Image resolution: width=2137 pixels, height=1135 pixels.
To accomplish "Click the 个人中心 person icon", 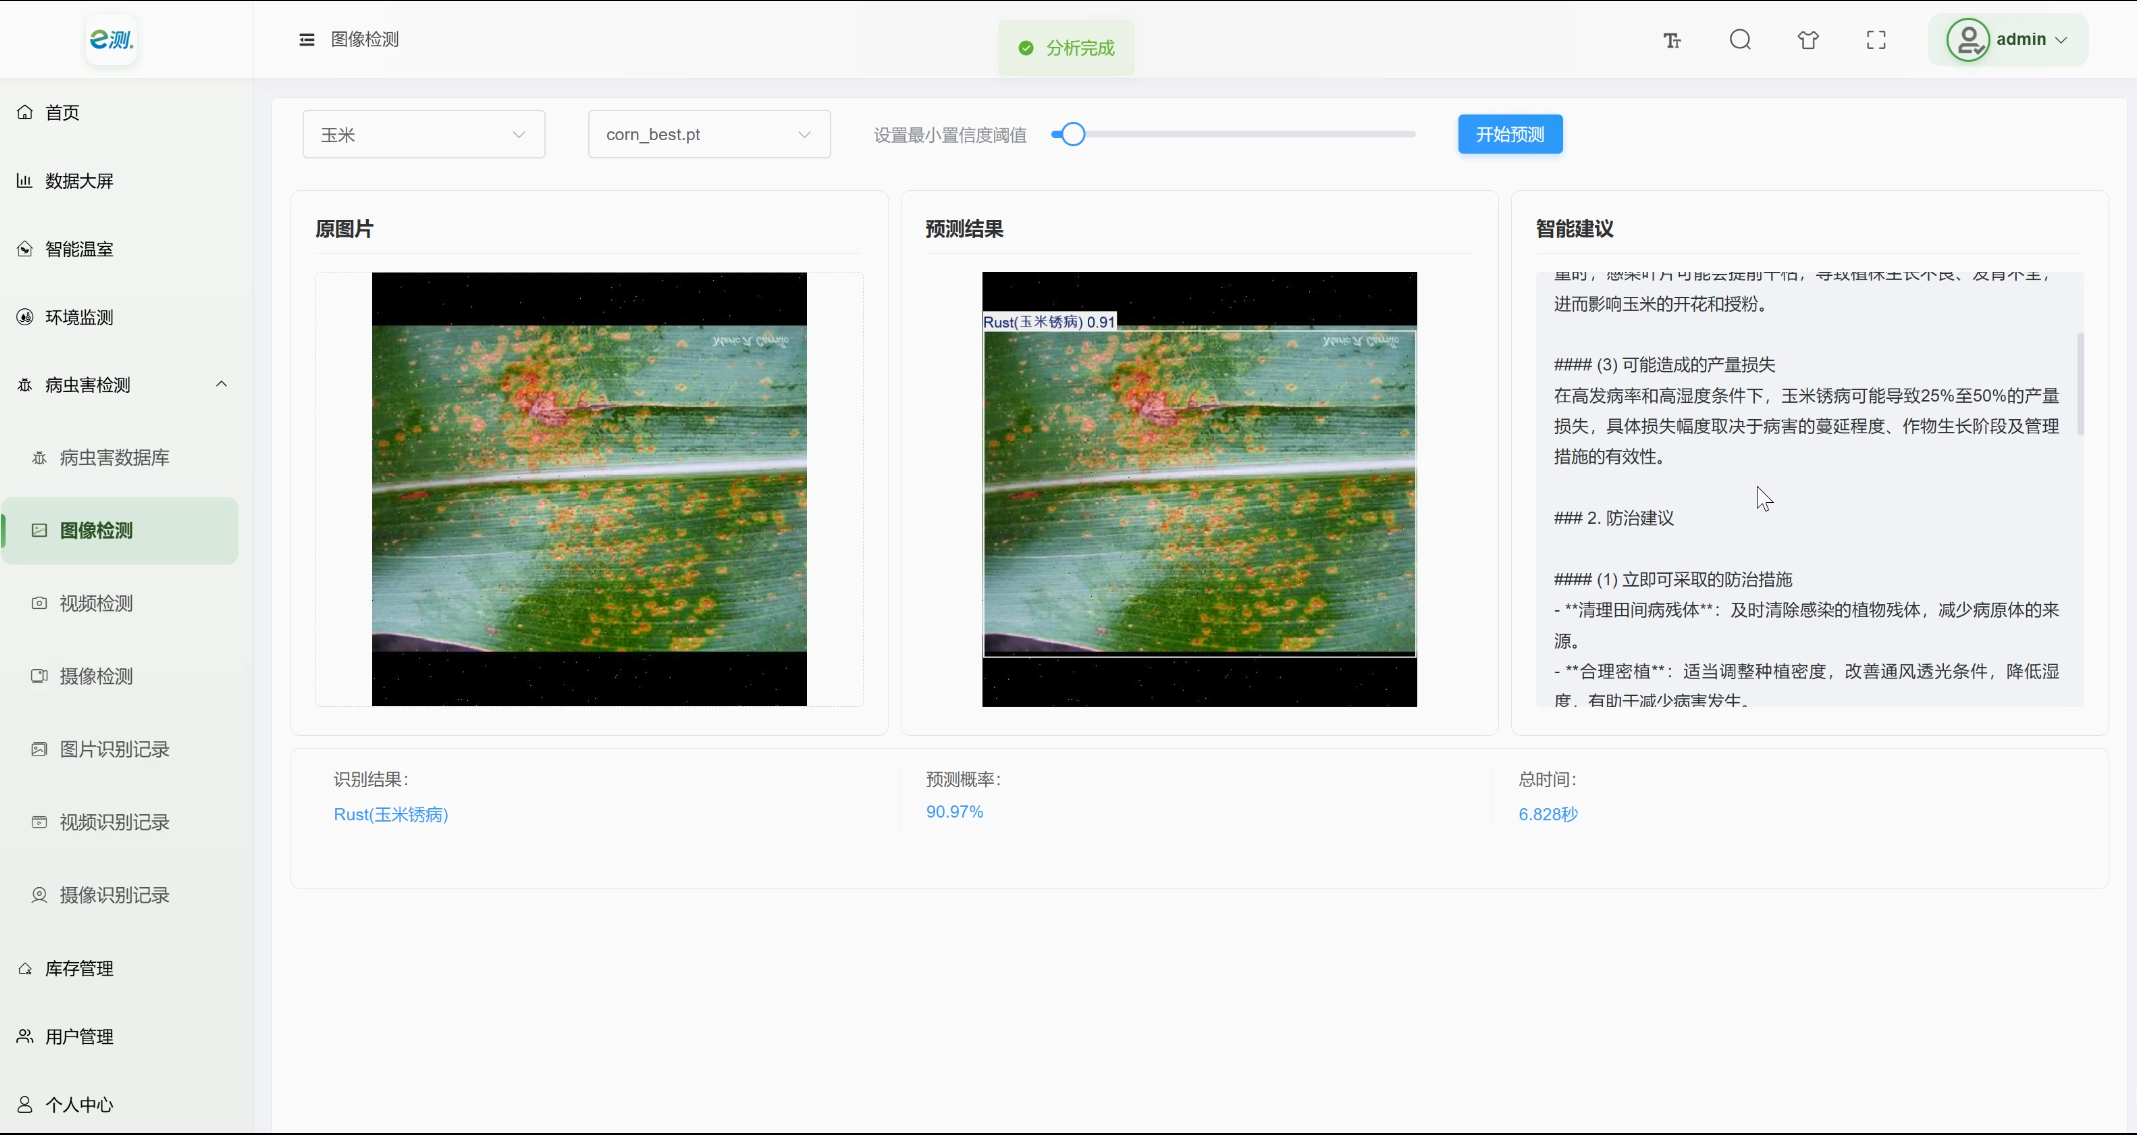I will (x=25, y=1104).
